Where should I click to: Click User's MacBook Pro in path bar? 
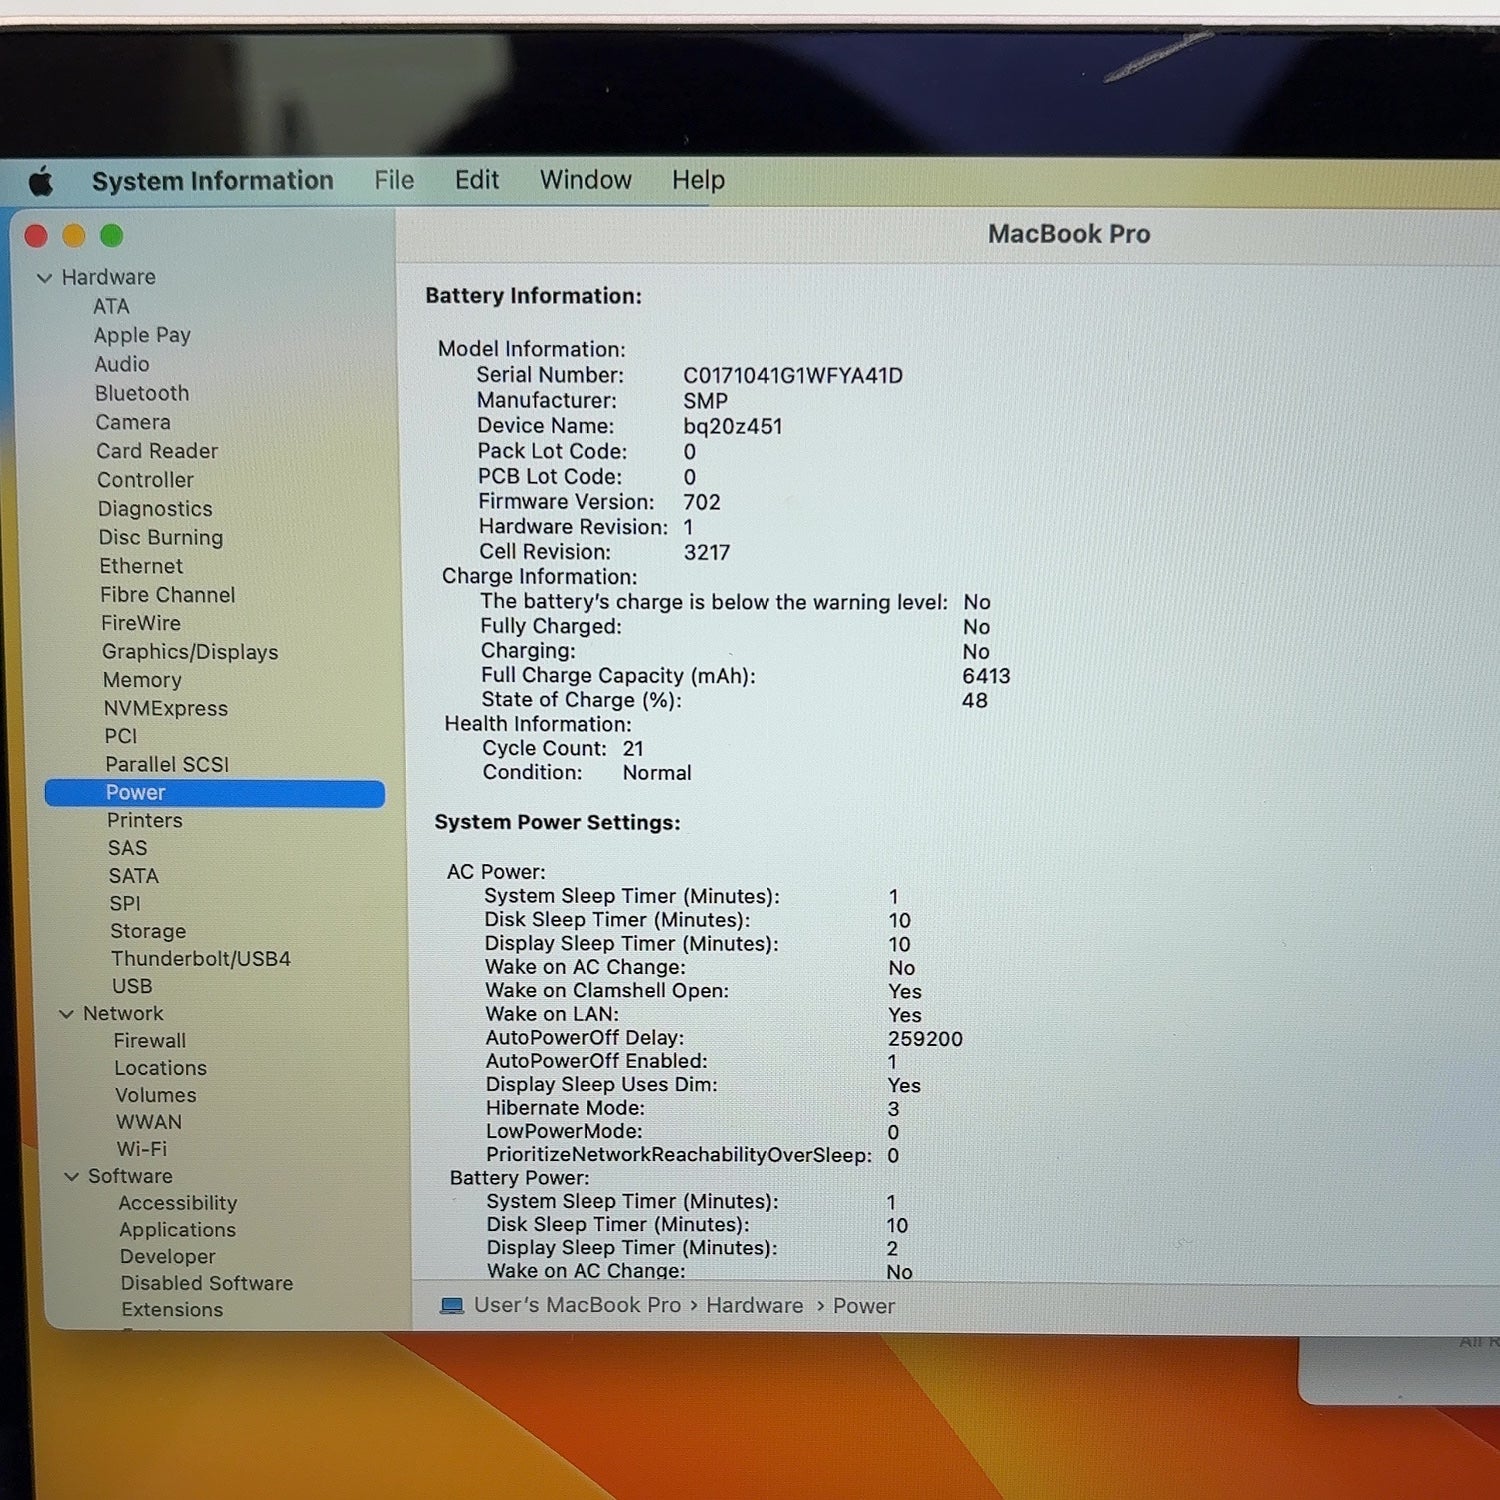tap(577, 1306)
